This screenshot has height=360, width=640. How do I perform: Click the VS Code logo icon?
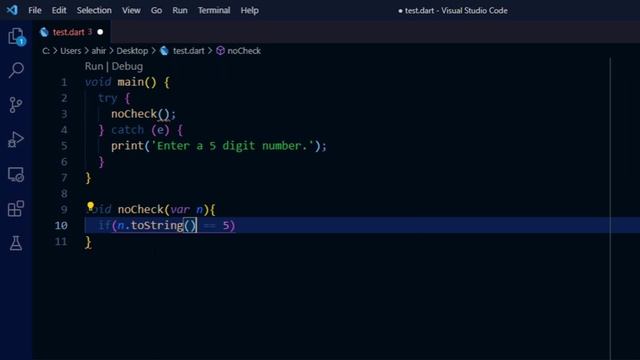12,10
